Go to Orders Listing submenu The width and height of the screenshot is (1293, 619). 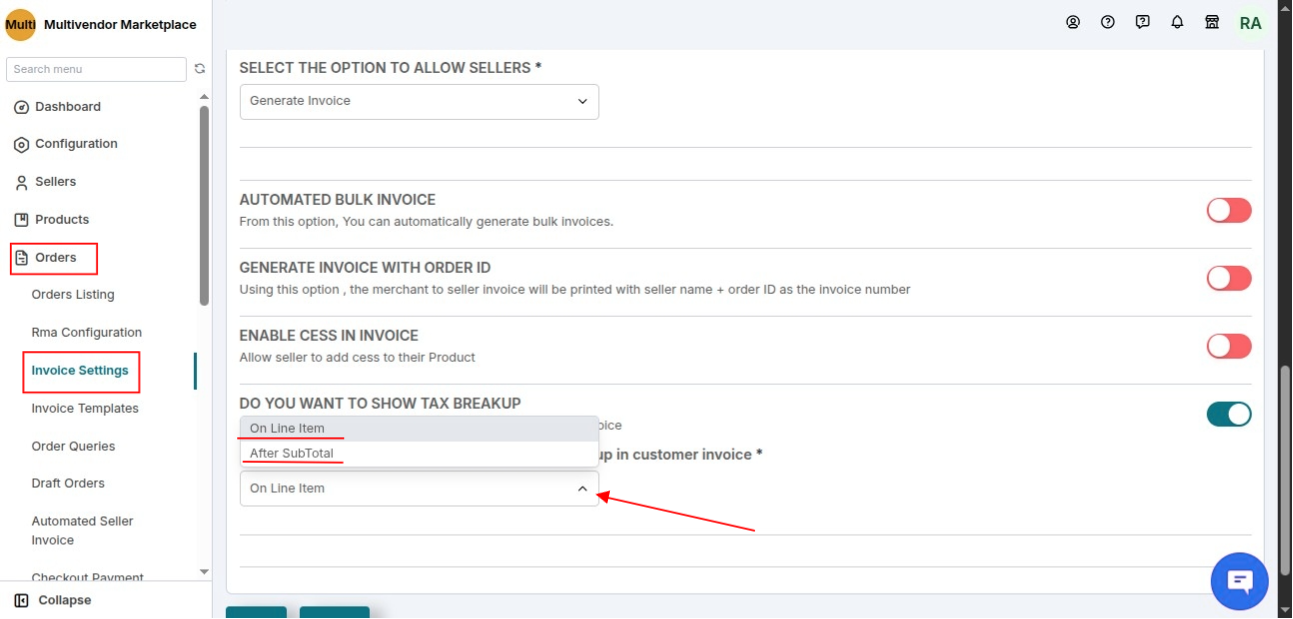[73, 295]
